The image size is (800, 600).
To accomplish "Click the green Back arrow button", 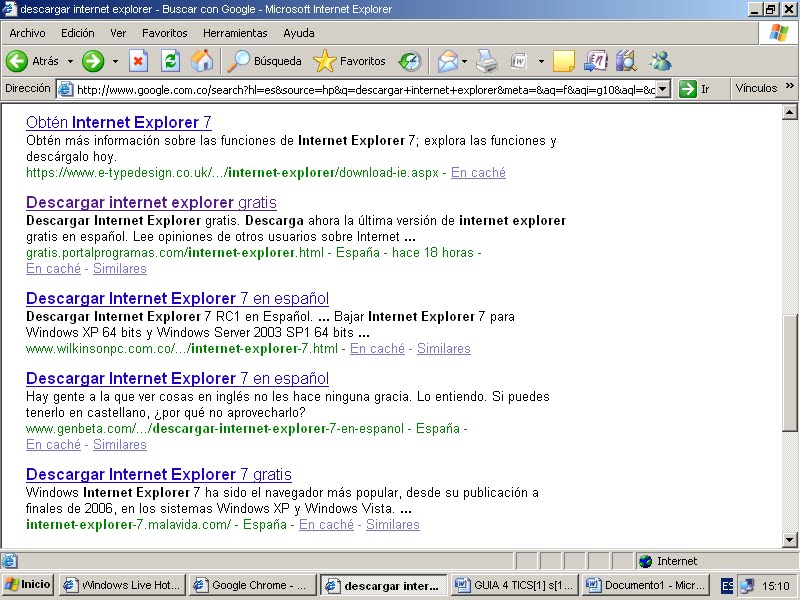I will coord(17,61).
